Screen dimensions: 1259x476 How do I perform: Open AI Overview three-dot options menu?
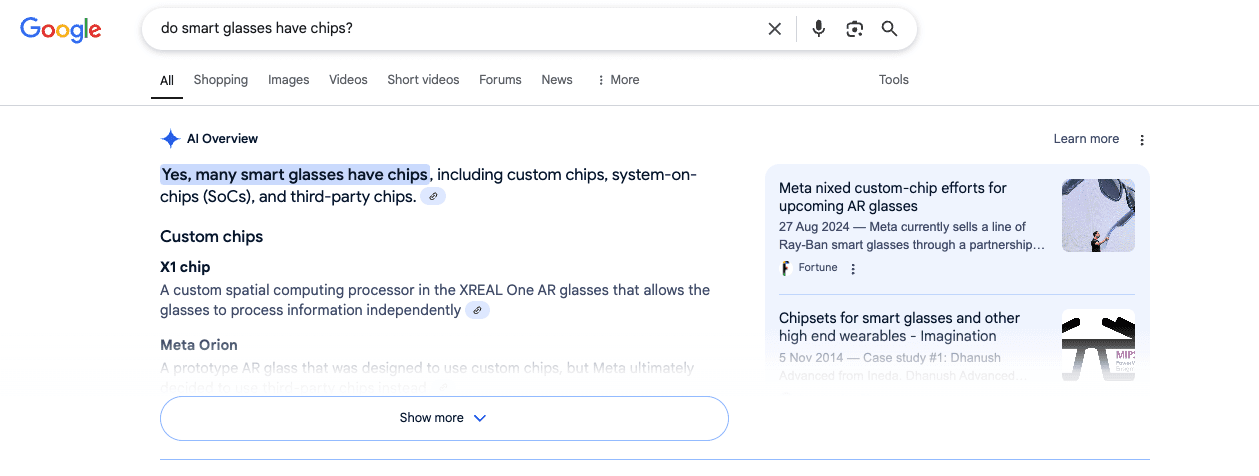coord(1142,140)
